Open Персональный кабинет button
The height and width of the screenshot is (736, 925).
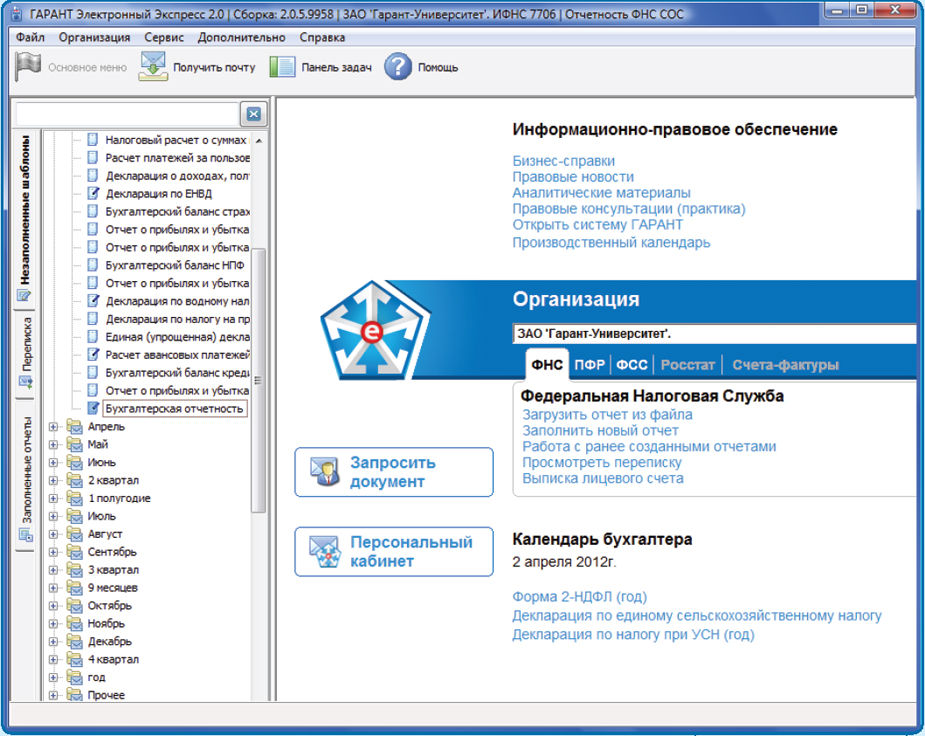pos(394,551)
